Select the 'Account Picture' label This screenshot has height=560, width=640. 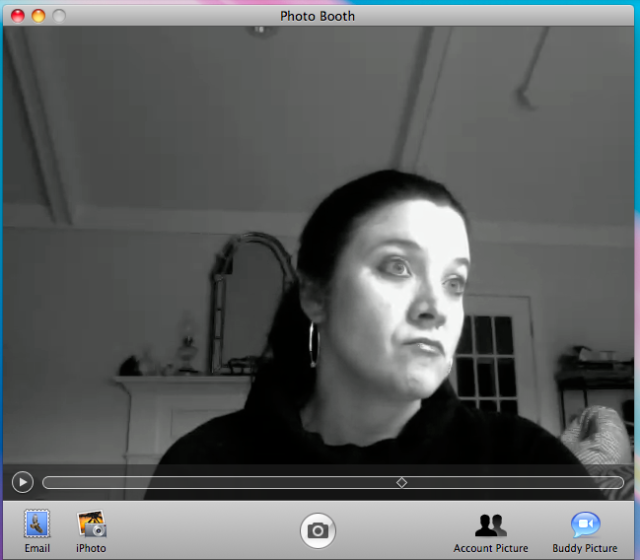pos(490,548)
